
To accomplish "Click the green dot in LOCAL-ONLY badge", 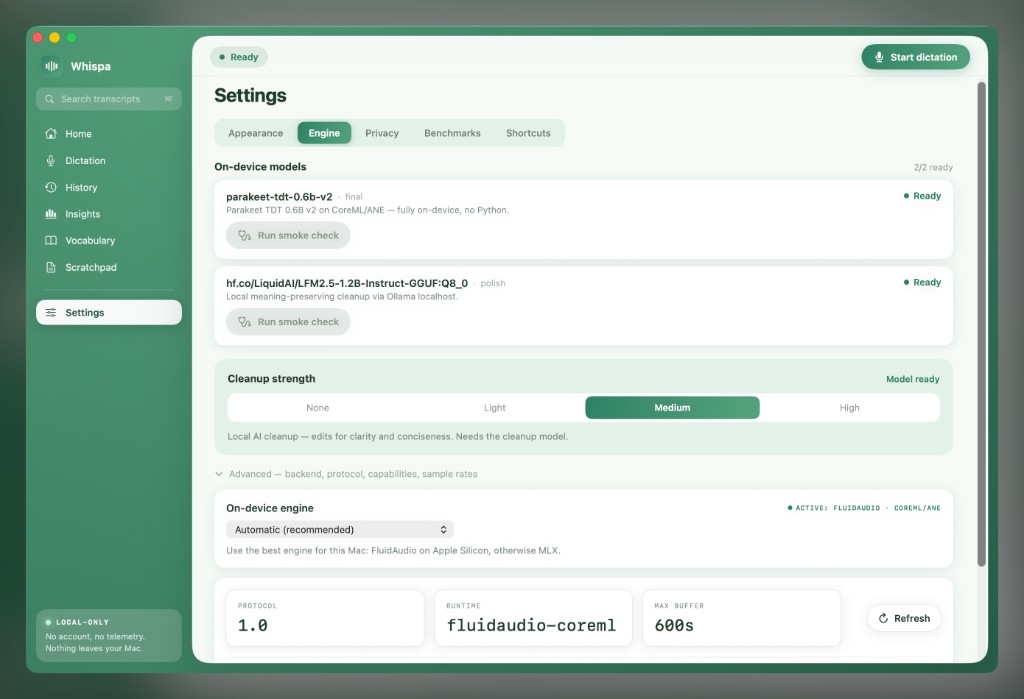I will (48, 623).
